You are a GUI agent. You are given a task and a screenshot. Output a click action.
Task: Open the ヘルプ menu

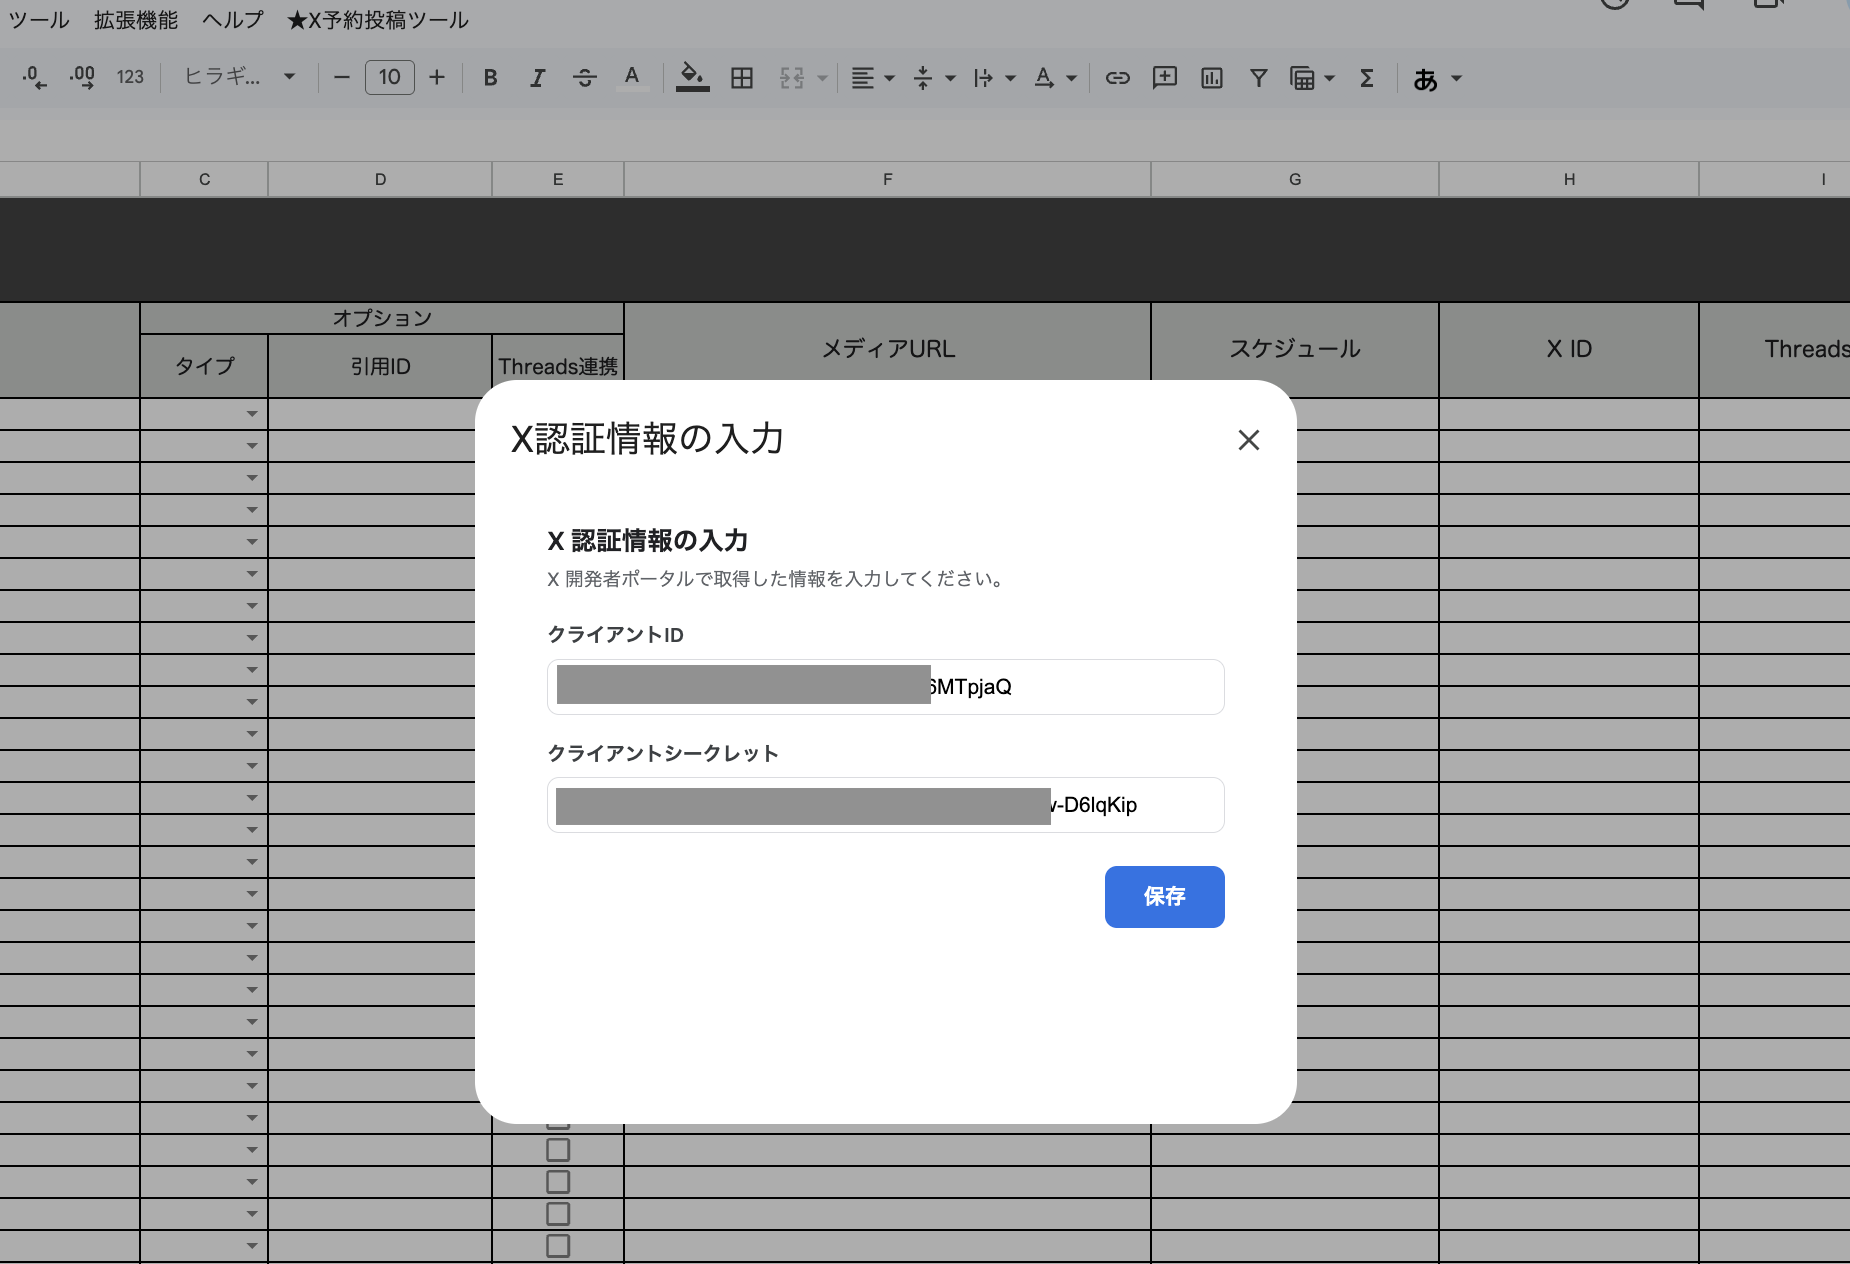233,20
